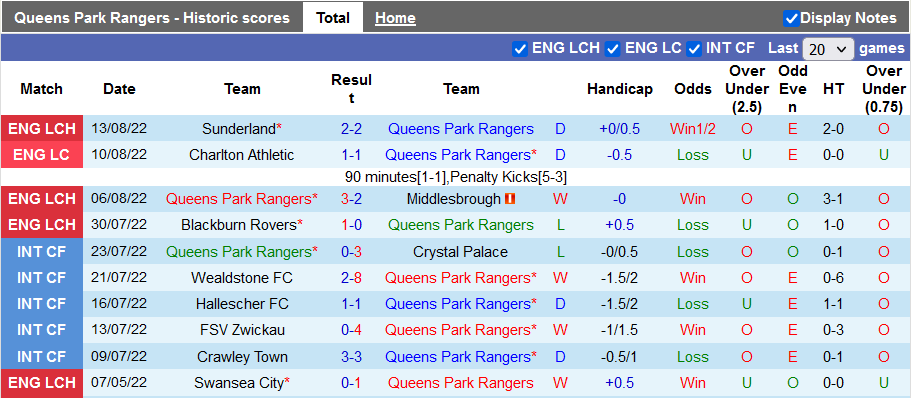Uncheck the ENG LCH filter checkbox
This screenshot has height=398, width=911.
pos(520,49)
